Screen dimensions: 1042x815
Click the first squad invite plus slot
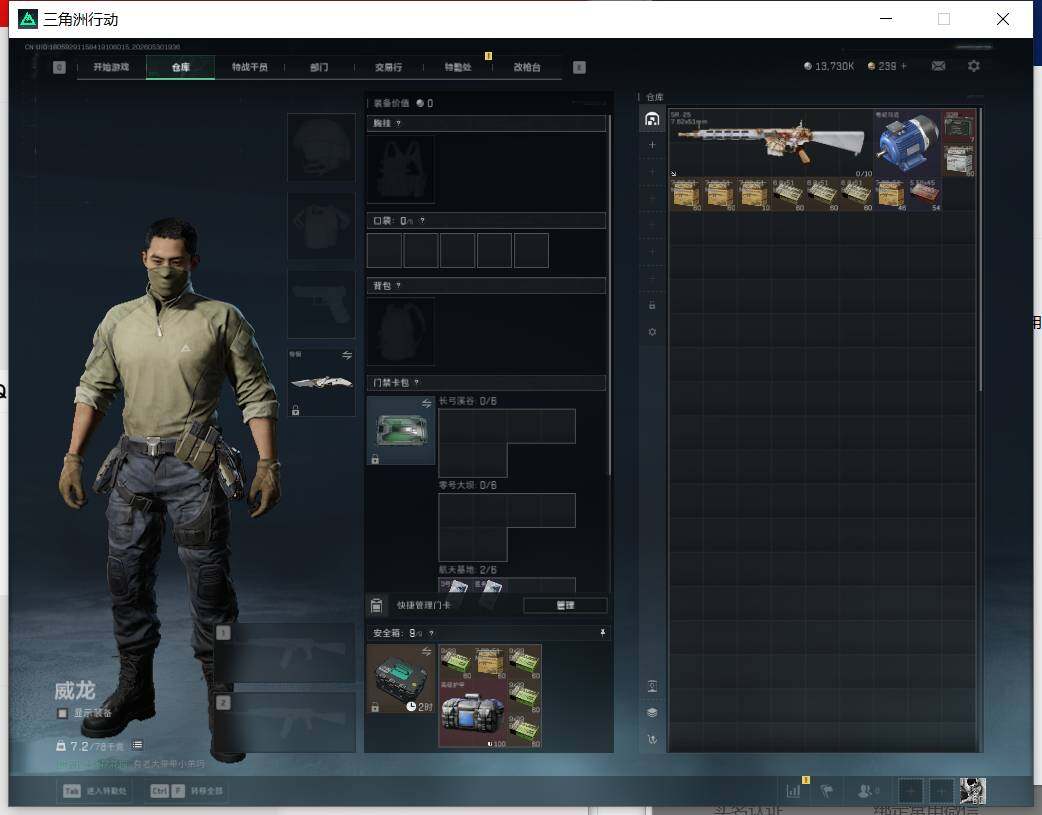click(x=911, y=791)
